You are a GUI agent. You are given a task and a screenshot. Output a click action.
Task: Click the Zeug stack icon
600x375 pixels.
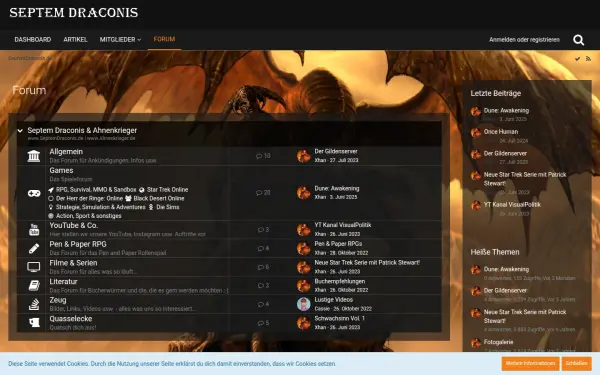point(34,304)
